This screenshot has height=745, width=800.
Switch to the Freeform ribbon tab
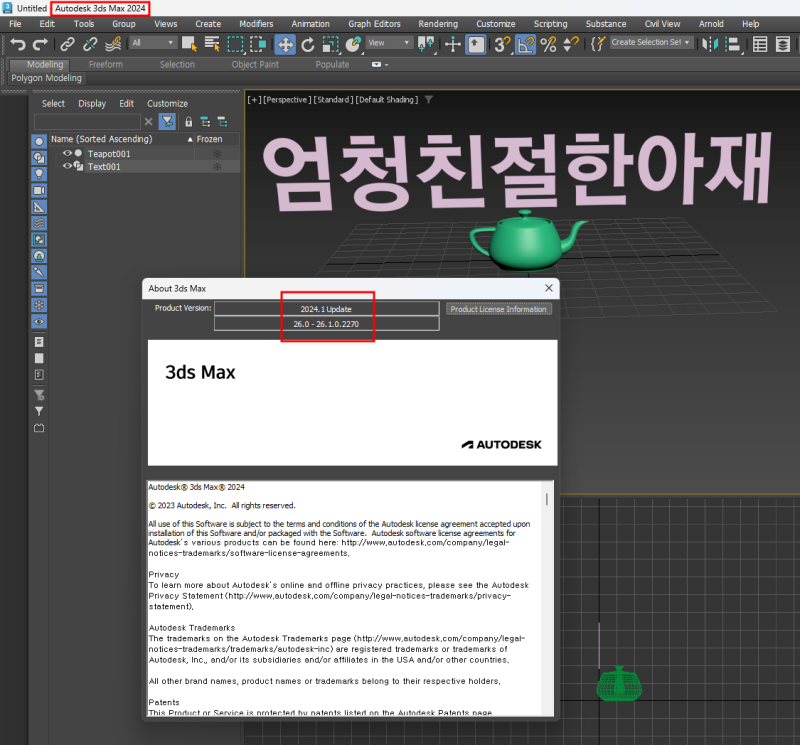pos(106,64)
